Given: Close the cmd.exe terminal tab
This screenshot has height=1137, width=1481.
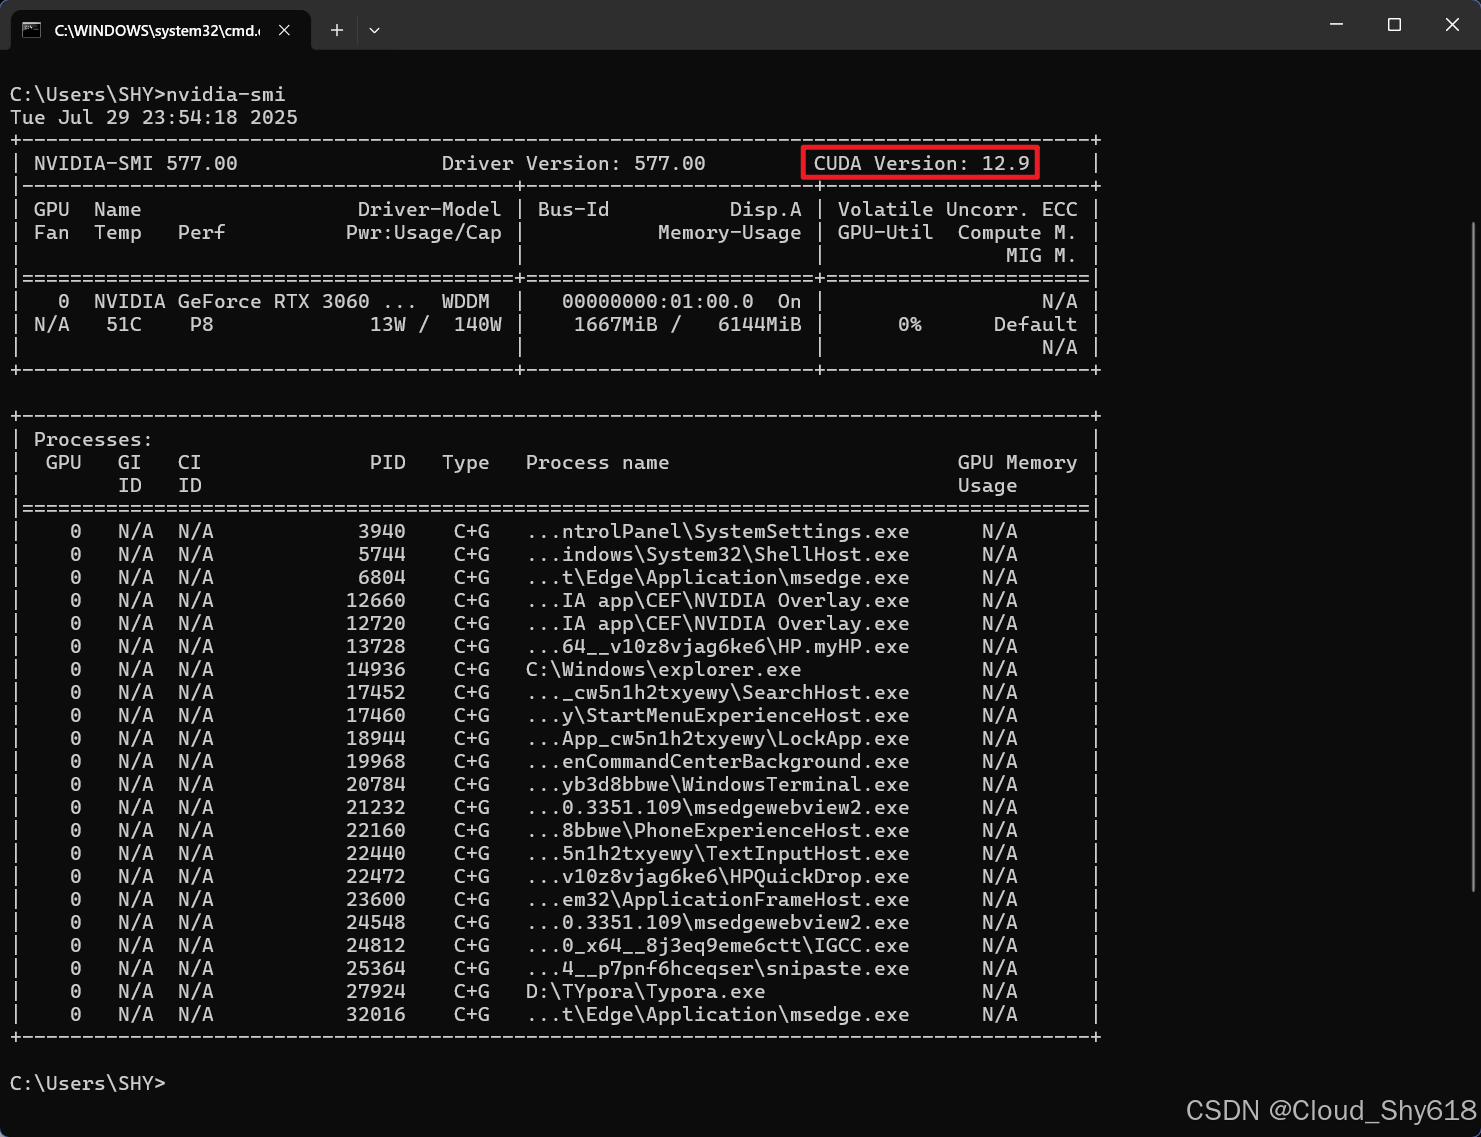Looking at the screenshot, I should coord(284,30).
